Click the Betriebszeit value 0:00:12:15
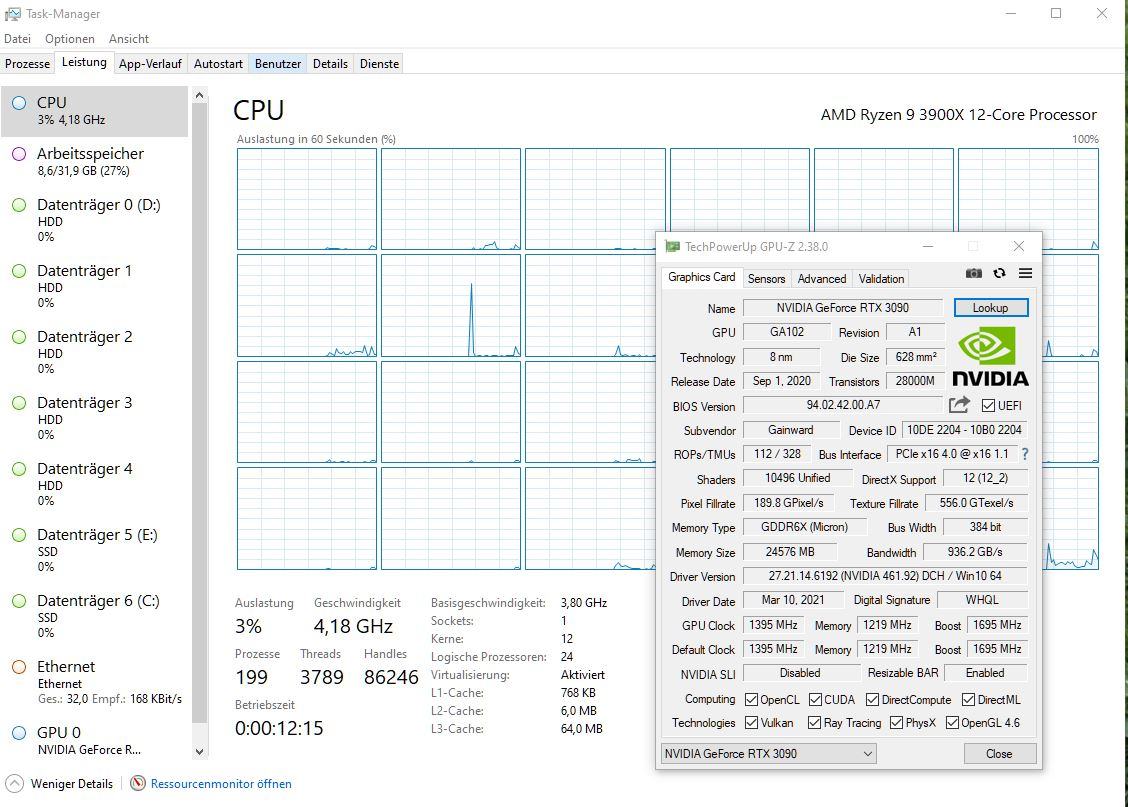The width and height of the screenshot is (1128, 807). pos(279,728)
